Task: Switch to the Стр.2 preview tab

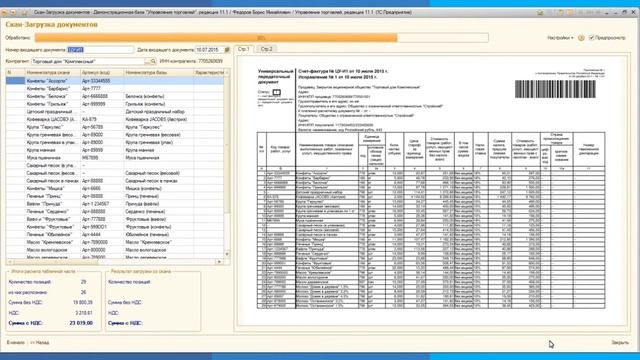Action: 266,49
